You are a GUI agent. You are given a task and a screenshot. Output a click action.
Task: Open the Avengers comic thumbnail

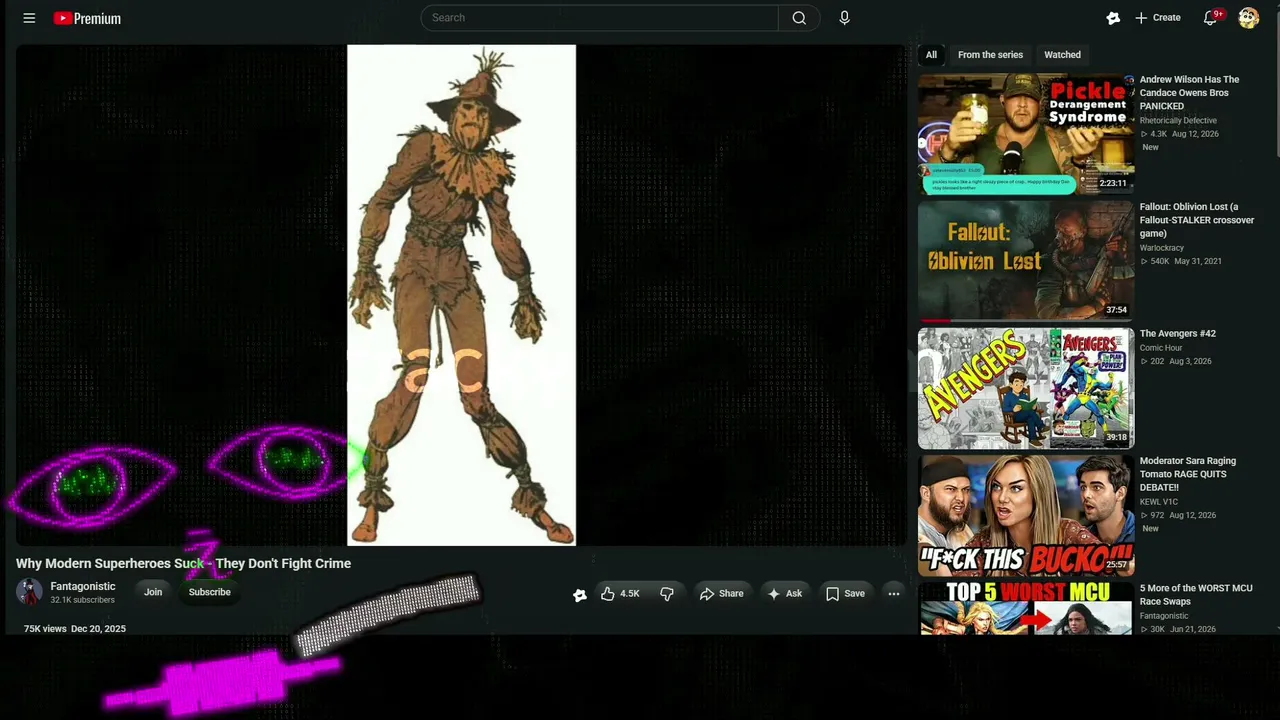[x=1026, y=388]
